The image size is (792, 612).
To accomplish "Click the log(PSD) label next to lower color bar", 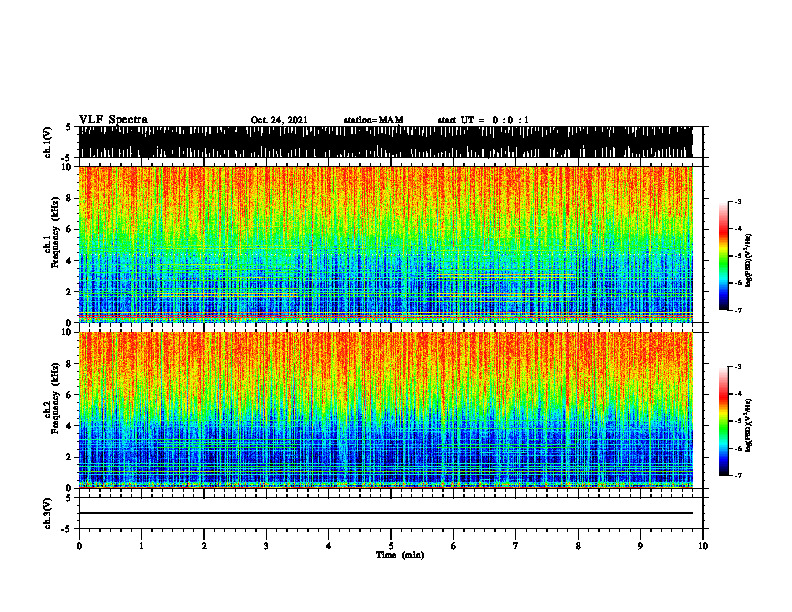I will [749, 425].
